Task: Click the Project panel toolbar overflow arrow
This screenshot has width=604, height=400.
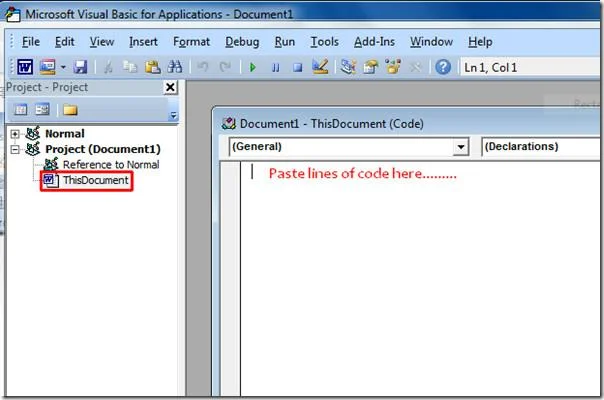Action: point(173,115)
